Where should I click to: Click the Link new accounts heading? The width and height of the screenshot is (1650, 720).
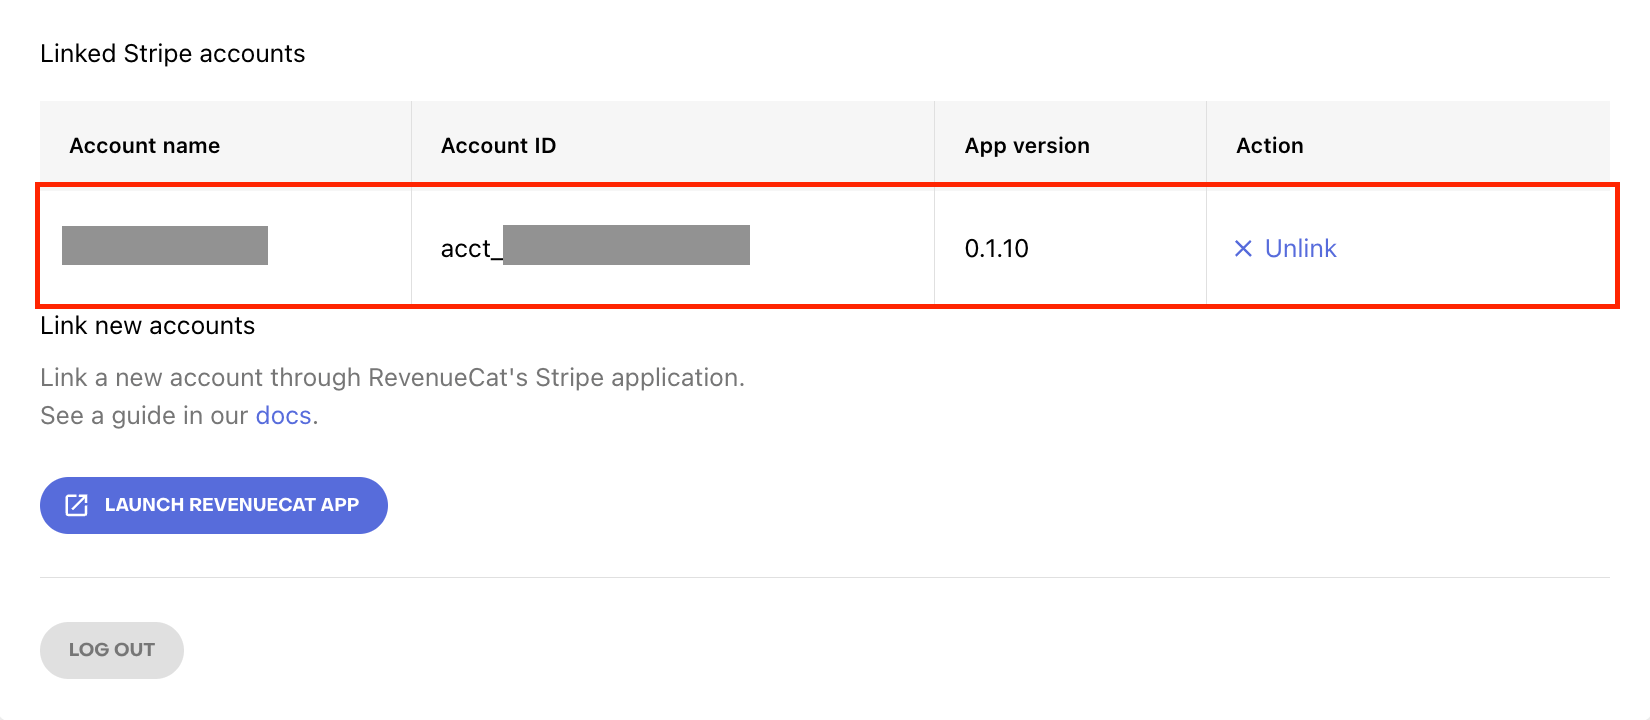(148, 326)
